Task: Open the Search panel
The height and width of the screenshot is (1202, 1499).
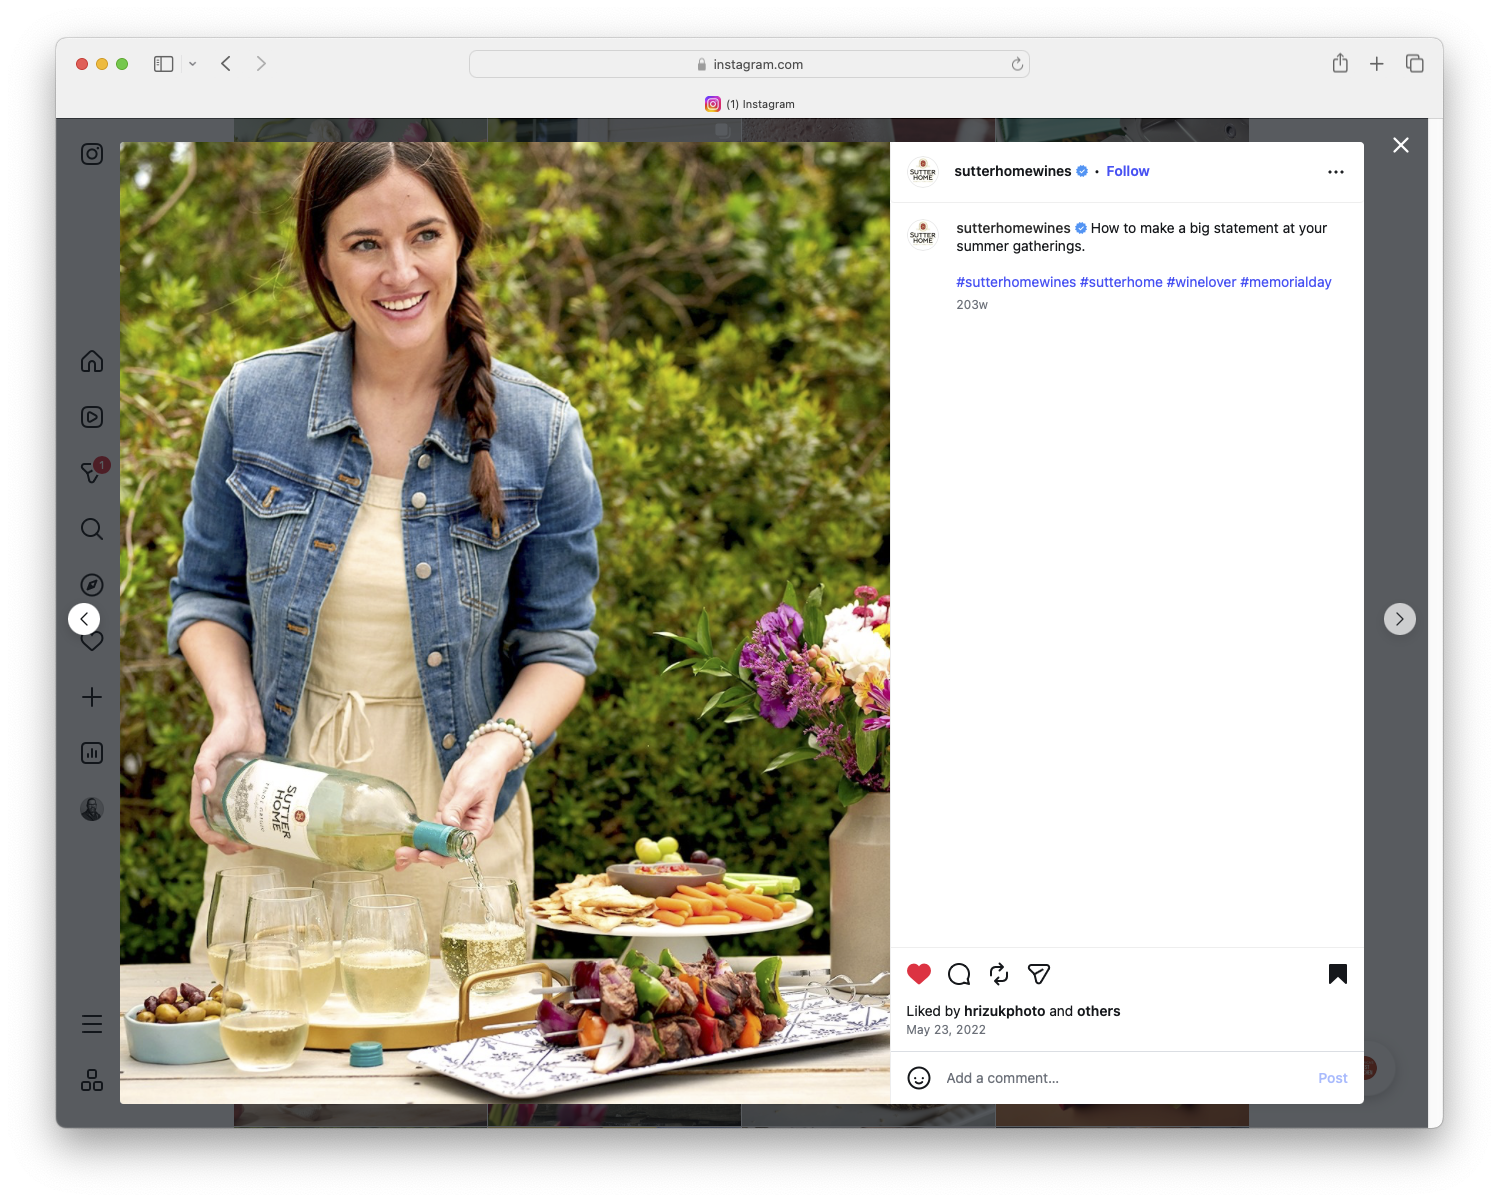Action: 91,528
